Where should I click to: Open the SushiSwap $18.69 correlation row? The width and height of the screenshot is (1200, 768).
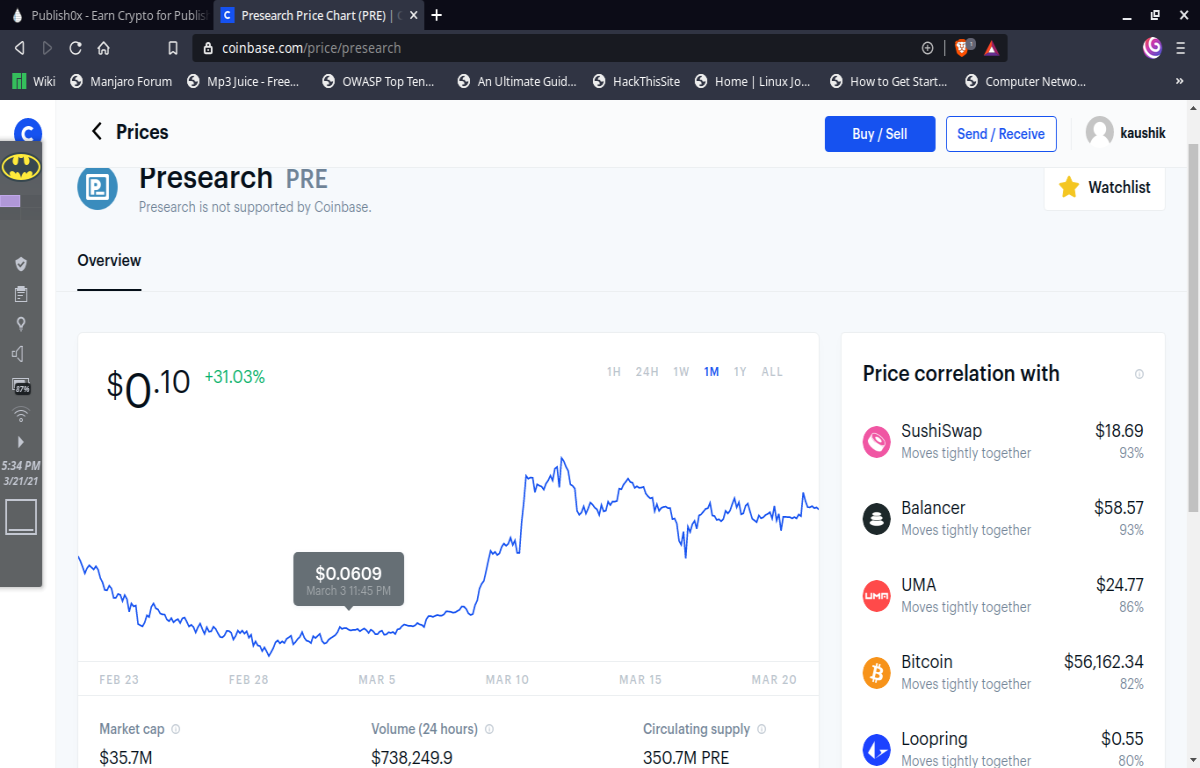(x=1003, y=442)
